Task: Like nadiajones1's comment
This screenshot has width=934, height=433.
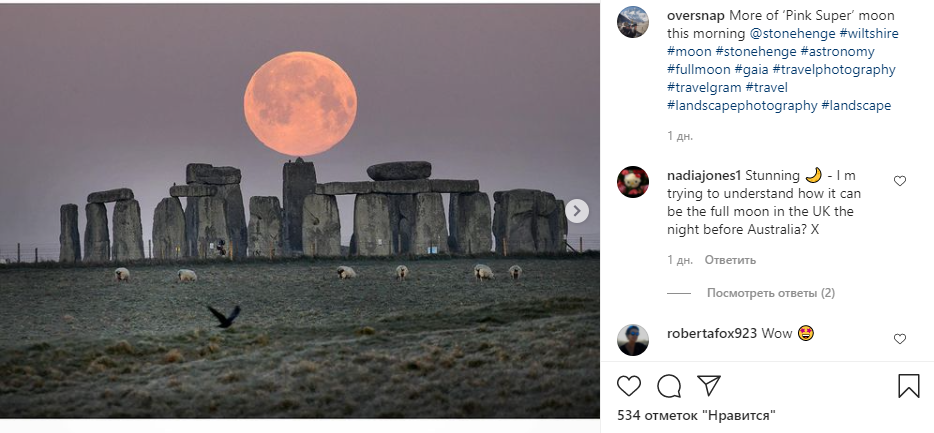Action: pyautogui.click(x=899, y=181)
